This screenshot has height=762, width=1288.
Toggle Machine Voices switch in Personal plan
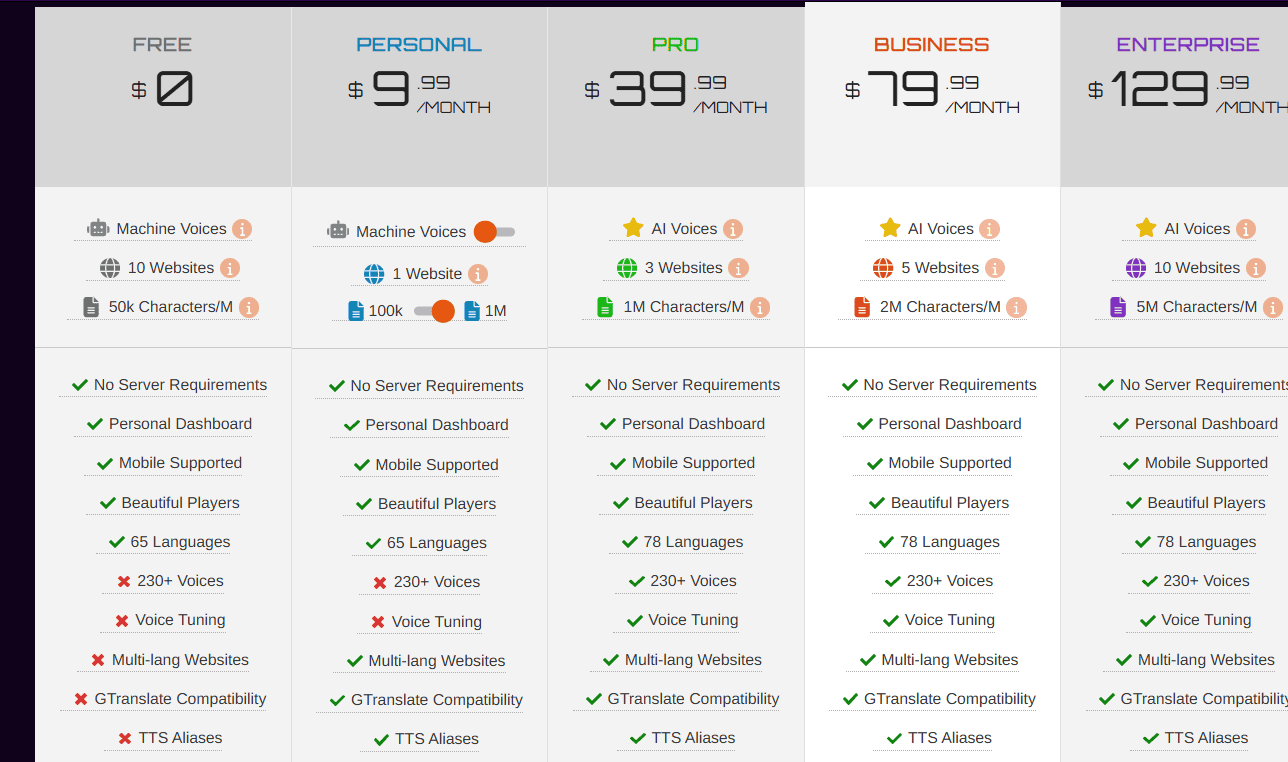point(493,232)
